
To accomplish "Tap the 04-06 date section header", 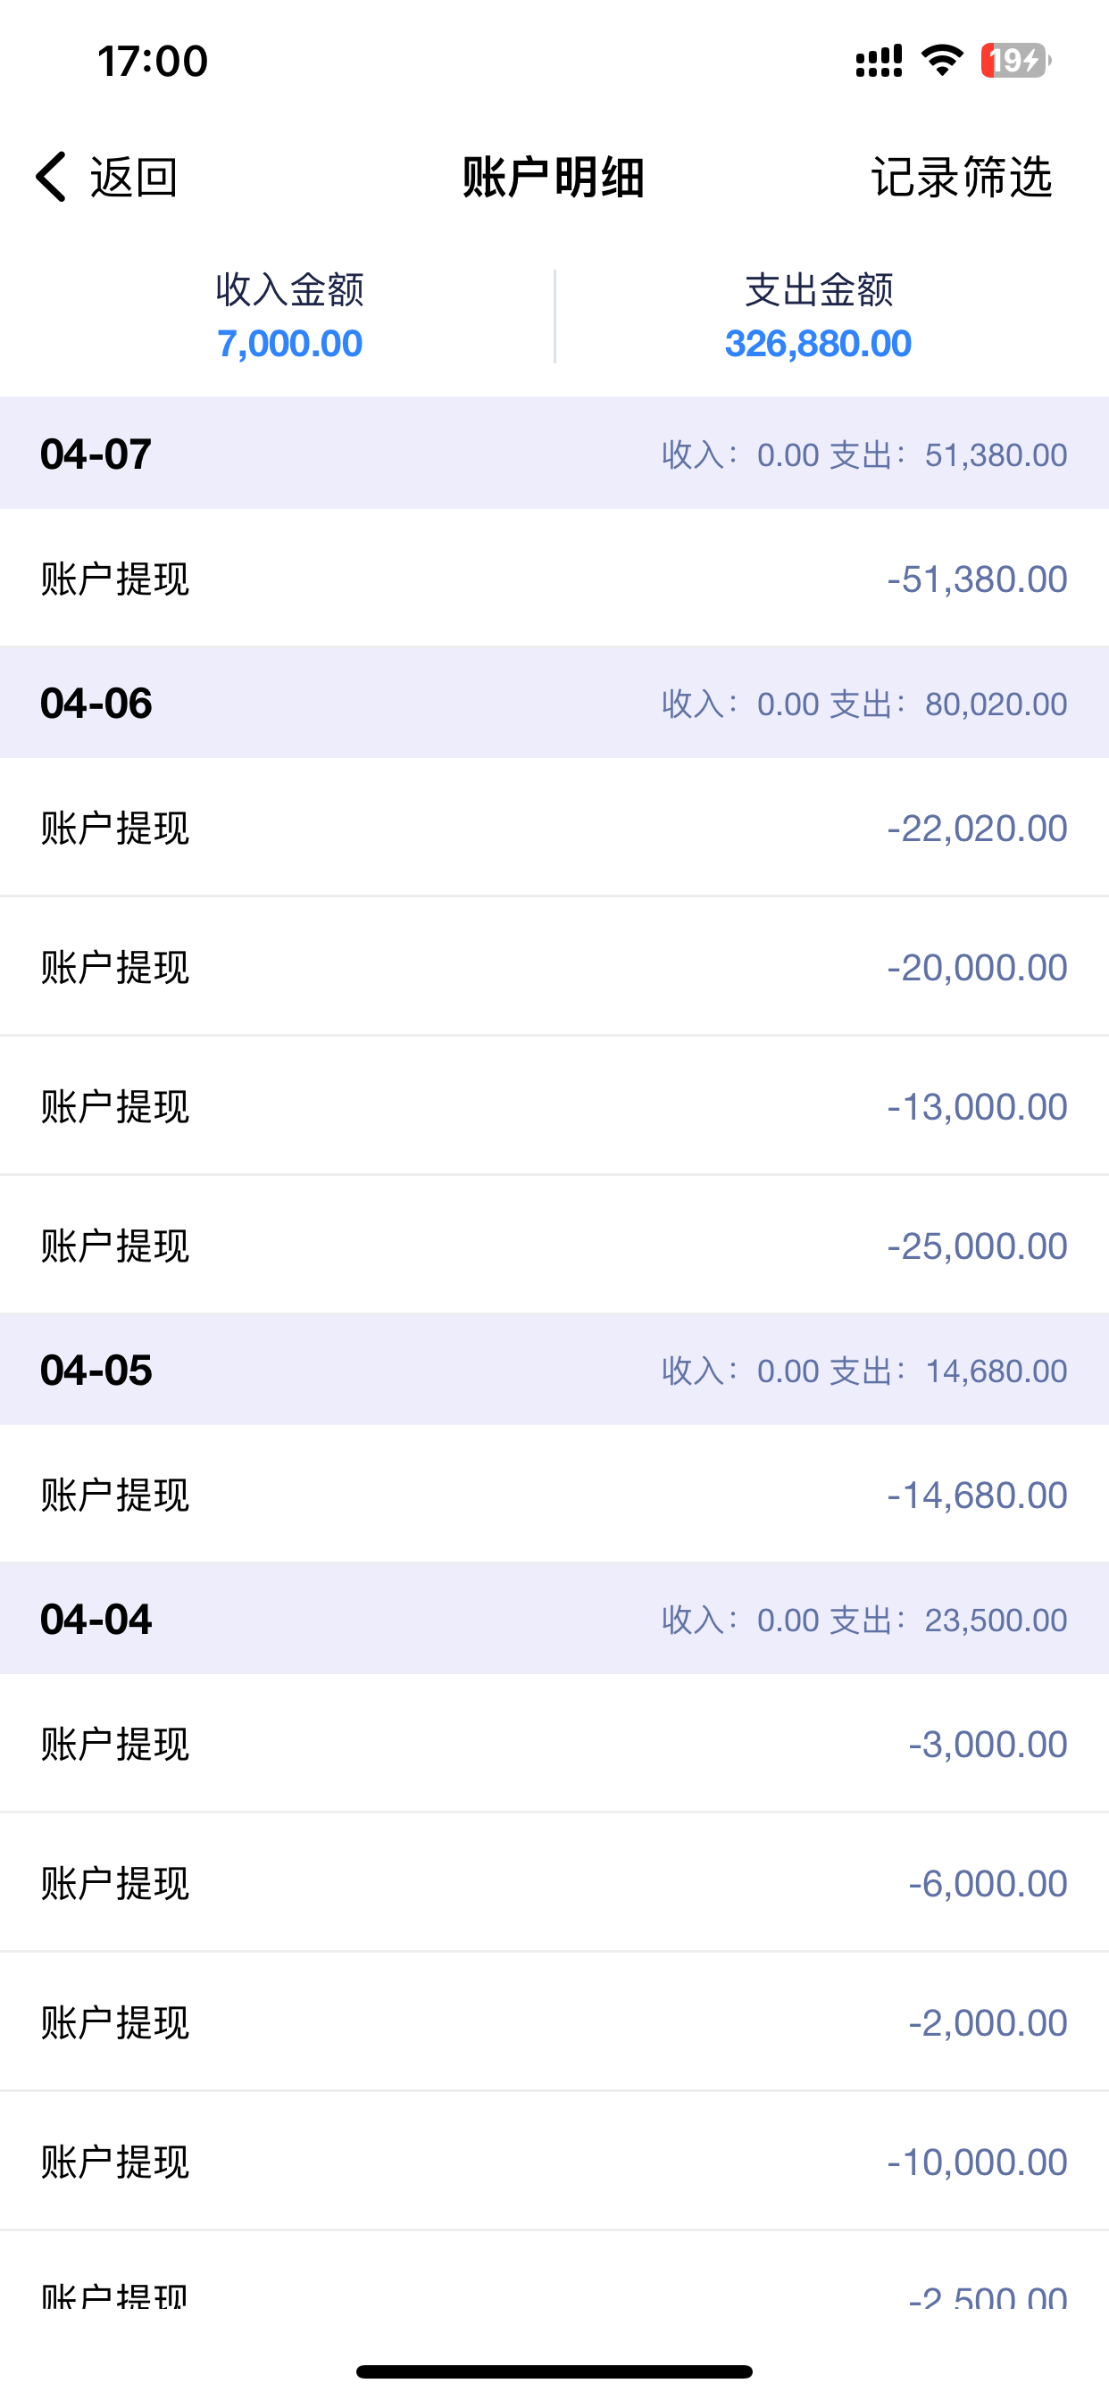I will click(x=554, y=703).
